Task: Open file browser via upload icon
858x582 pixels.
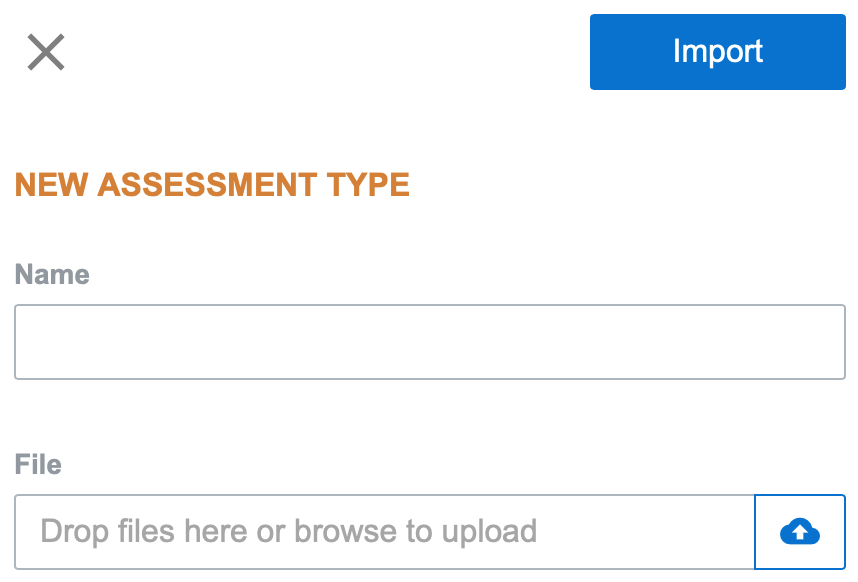Action: coord(799,531)
